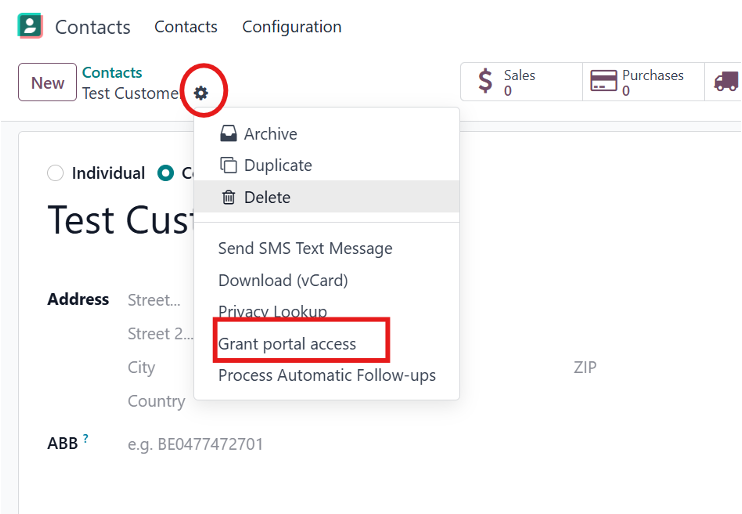Click the Duplicate copy icon
This screenshot has width=742, height=514.
(x=228, y=166)
